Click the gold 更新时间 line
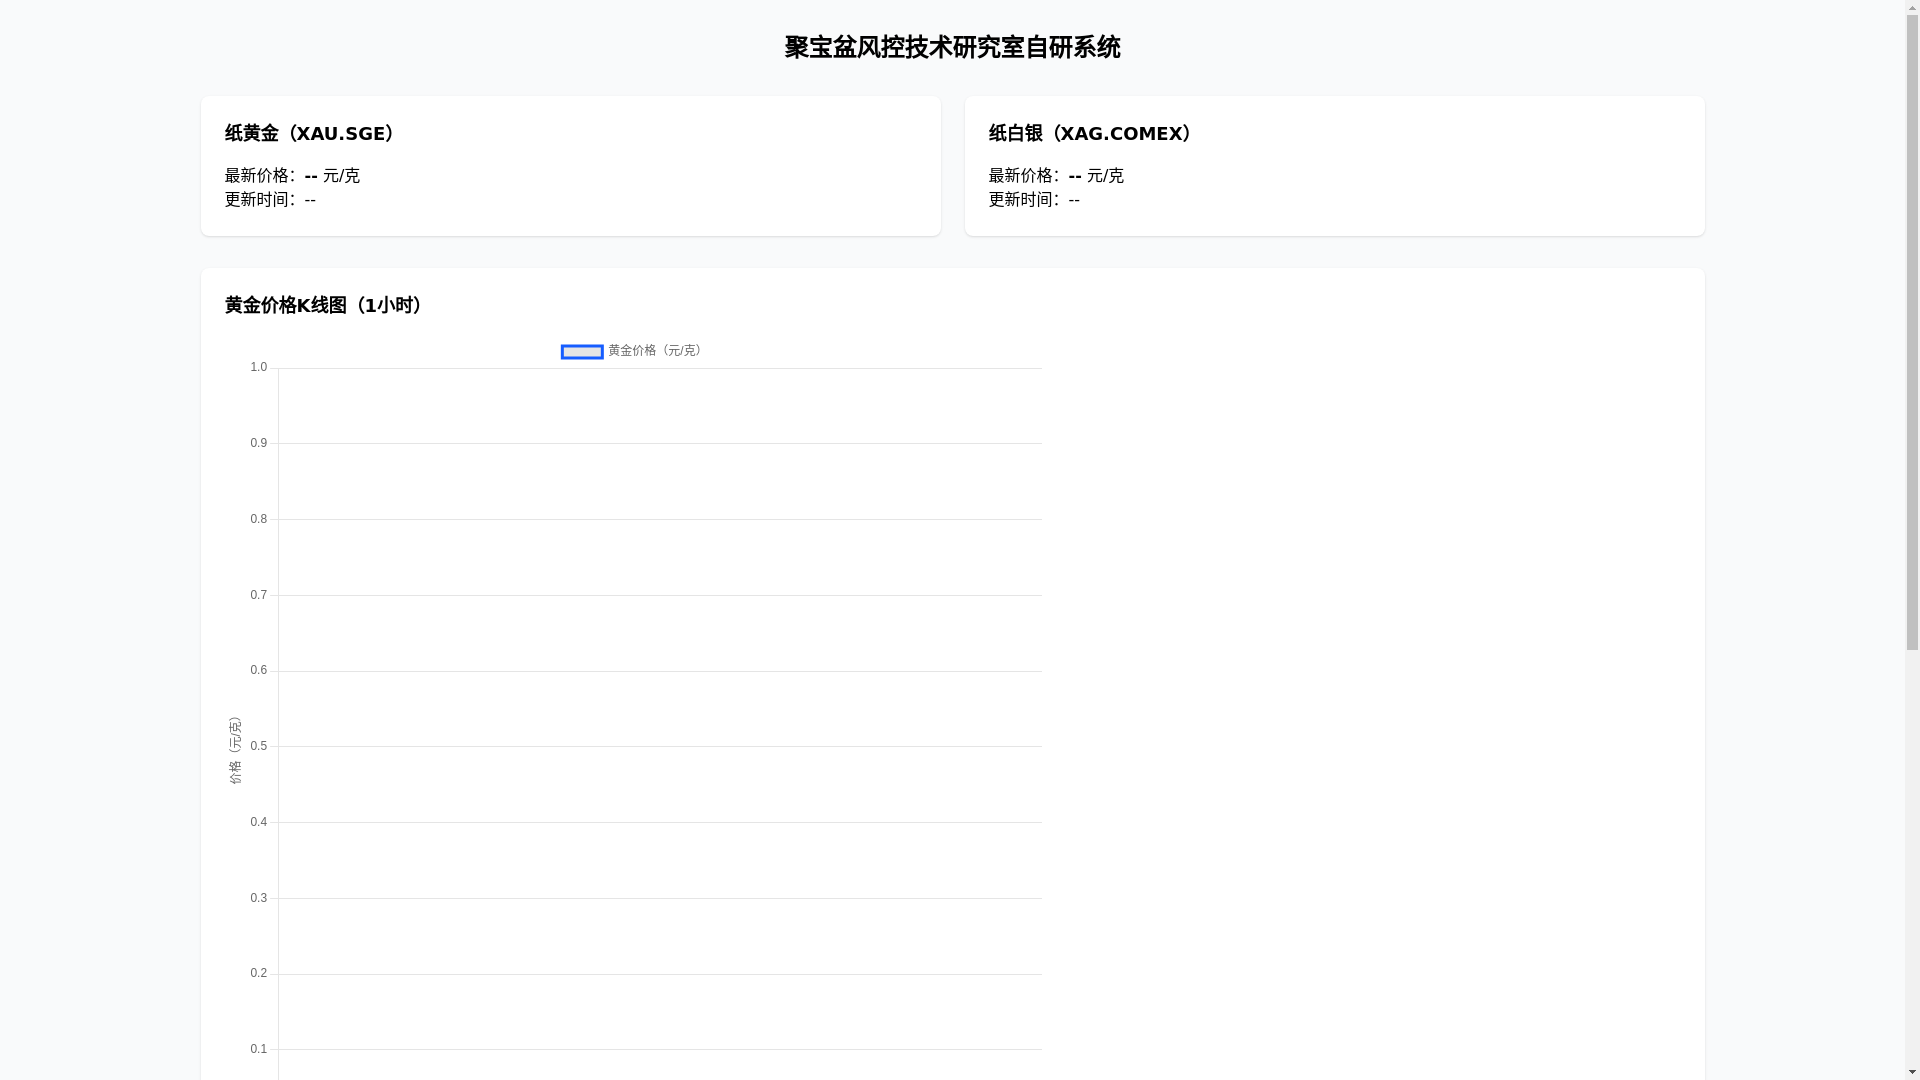The image size is (1920, 1080). [270, 200]
